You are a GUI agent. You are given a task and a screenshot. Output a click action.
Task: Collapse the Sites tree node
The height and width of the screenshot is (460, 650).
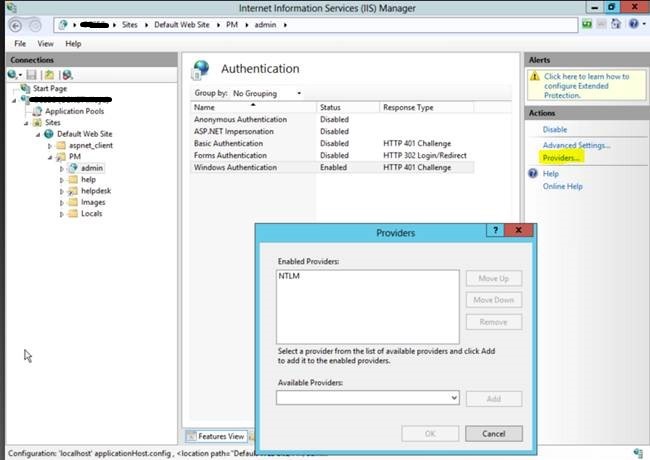tap(26, 123)
